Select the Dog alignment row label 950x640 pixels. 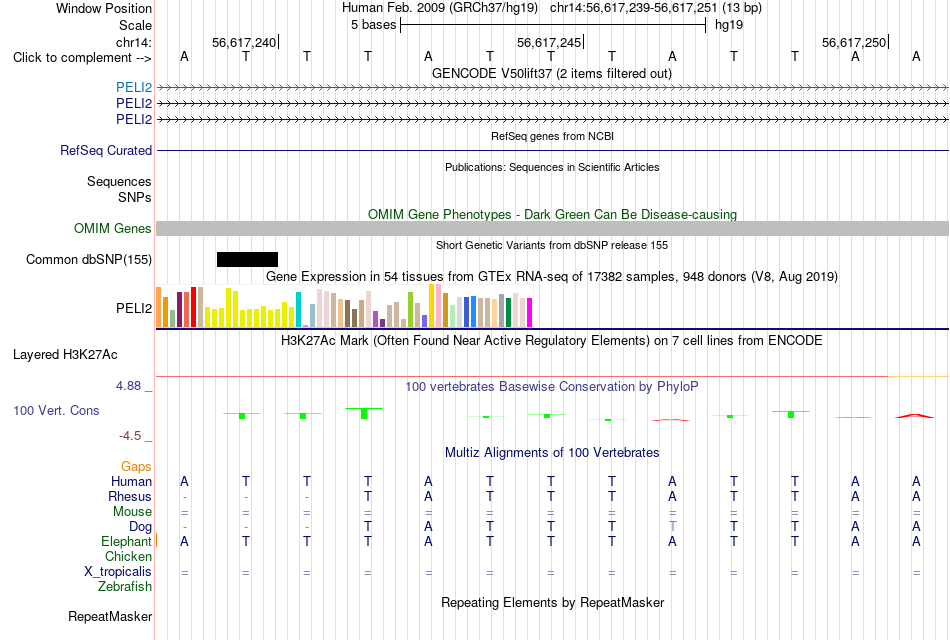[140, 527]
